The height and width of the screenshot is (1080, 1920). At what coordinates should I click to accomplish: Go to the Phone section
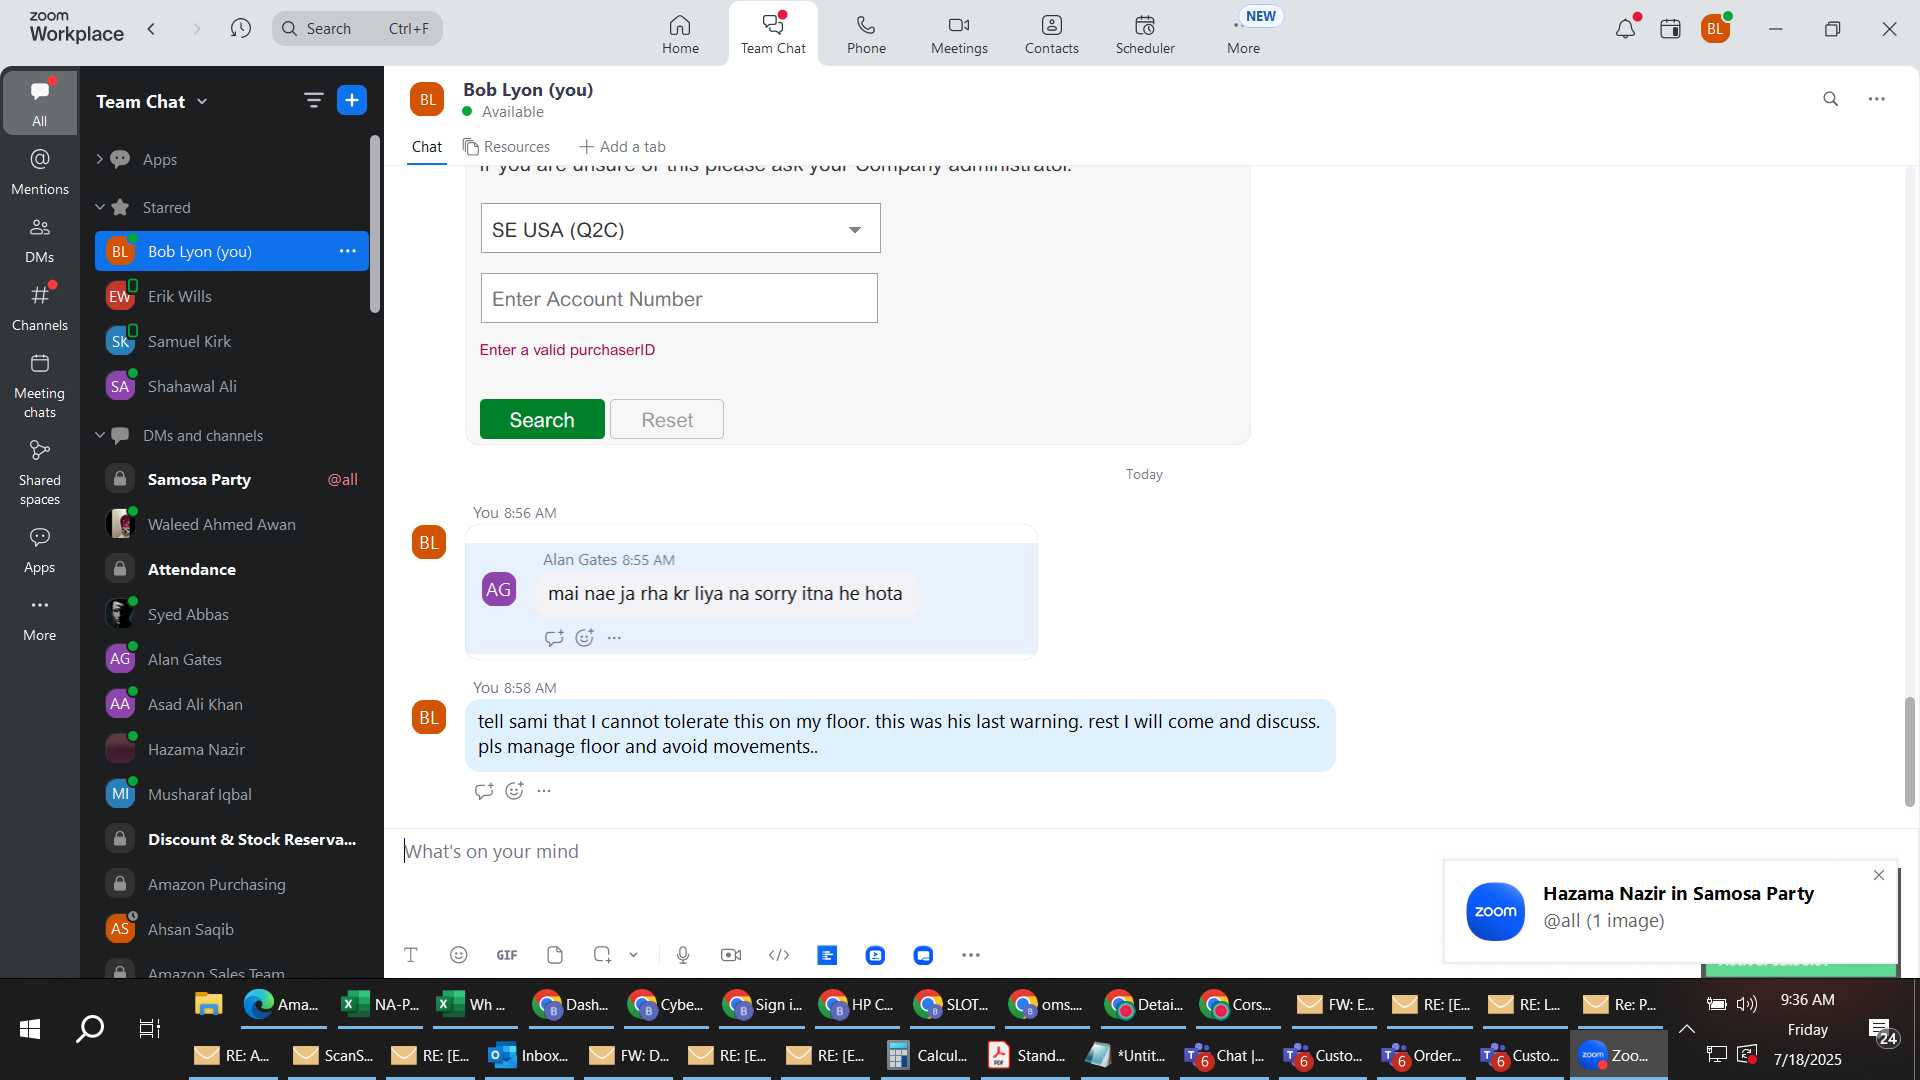pyautogui.click(x=866, y=33)
